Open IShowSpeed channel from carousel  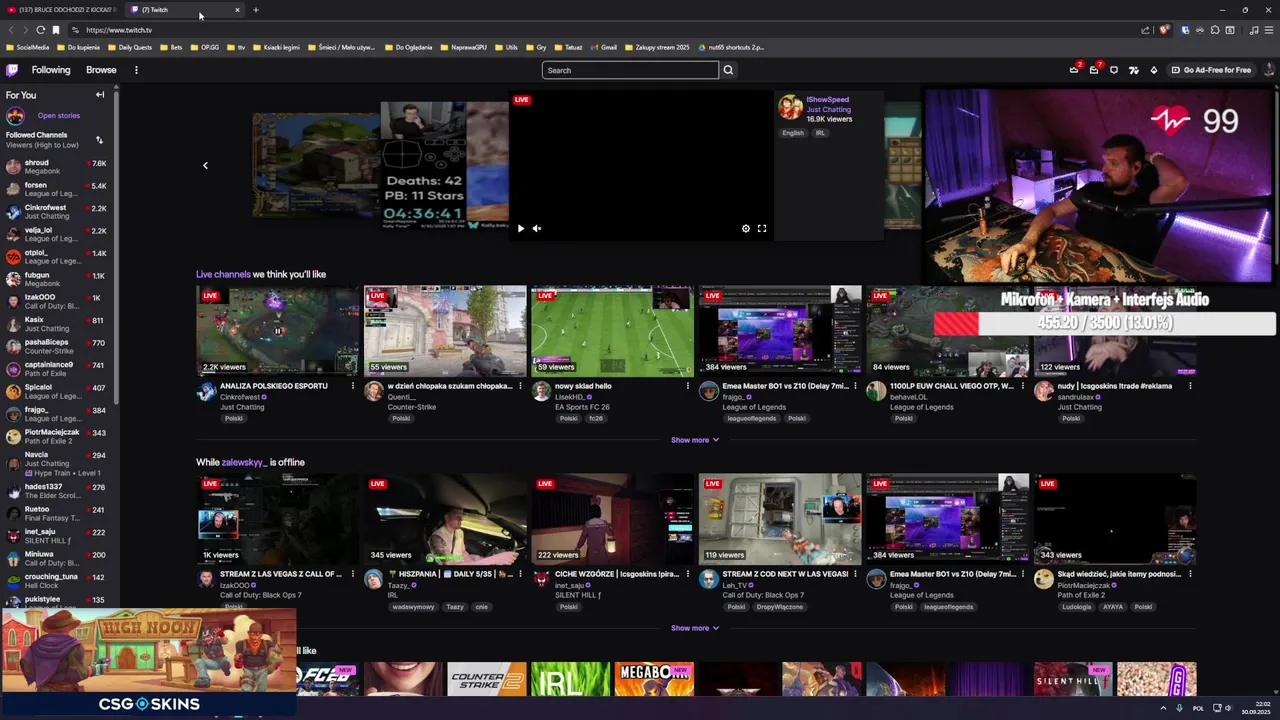click(x=827, y=100)
